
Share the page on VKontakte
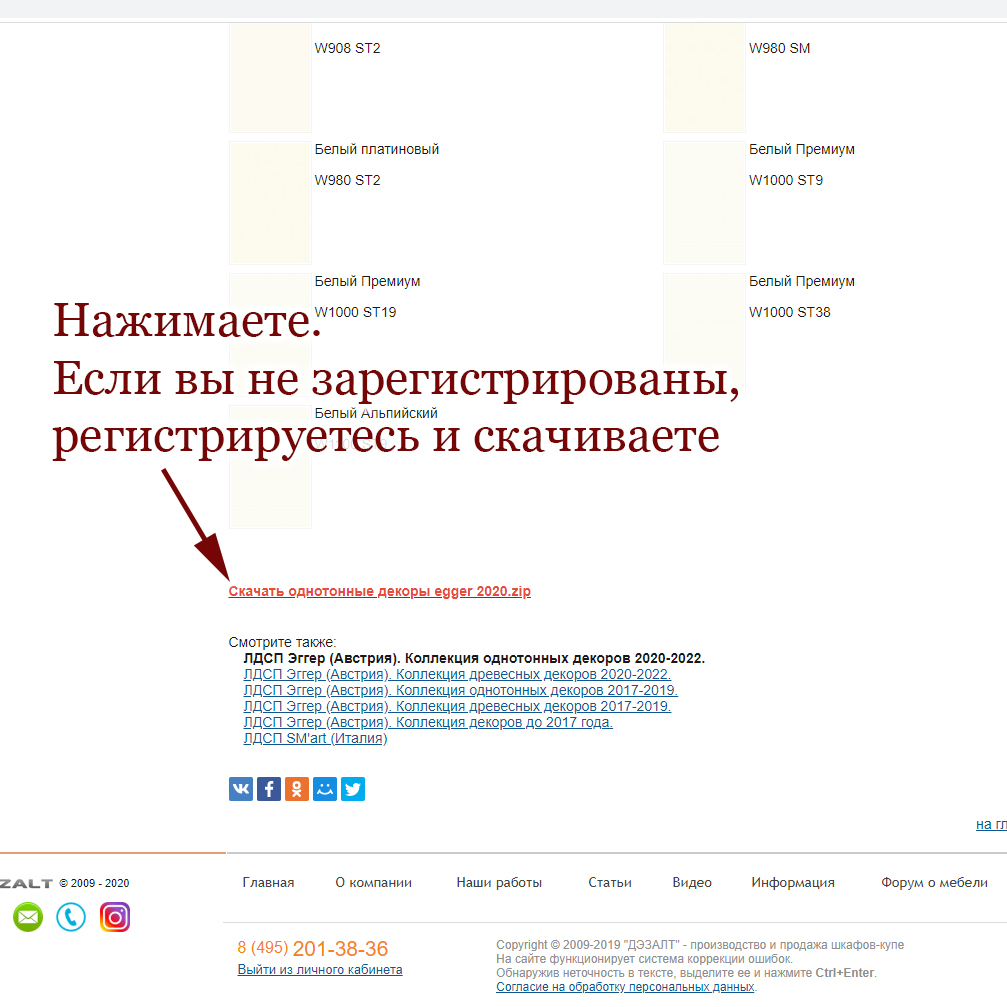pos(241,789)
